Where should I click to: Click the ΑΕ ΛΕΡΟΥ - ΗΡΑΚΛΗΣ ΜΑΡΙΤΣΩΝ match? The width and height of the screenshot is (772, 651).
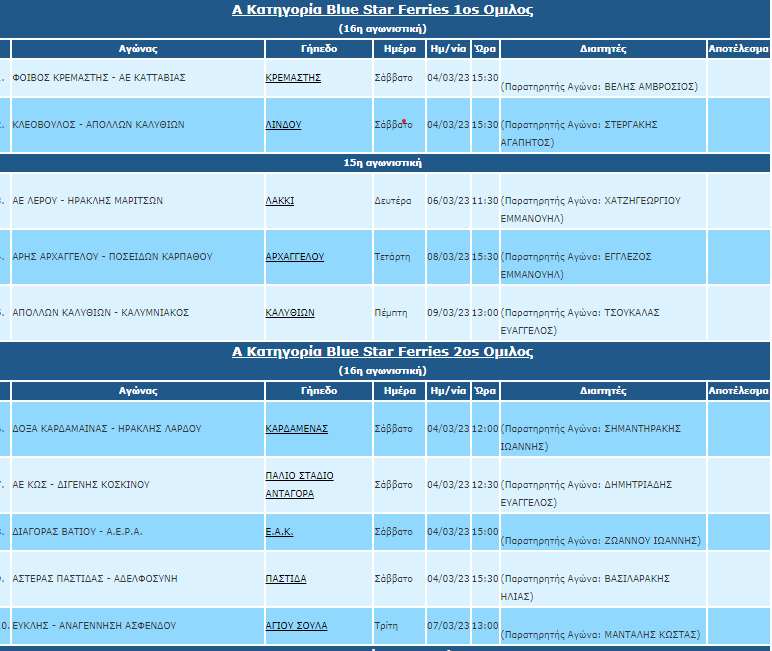88,201
